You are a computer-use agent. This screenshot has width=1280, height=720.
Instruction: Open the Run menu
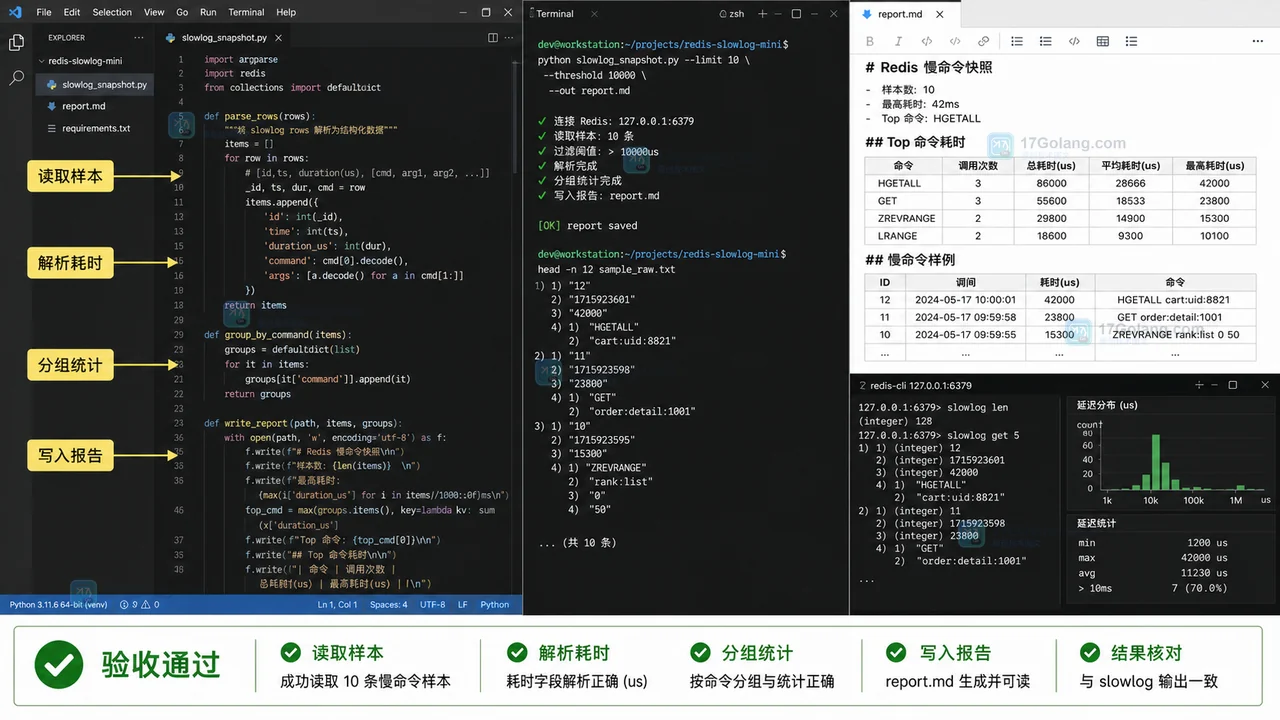pos(208,12)
